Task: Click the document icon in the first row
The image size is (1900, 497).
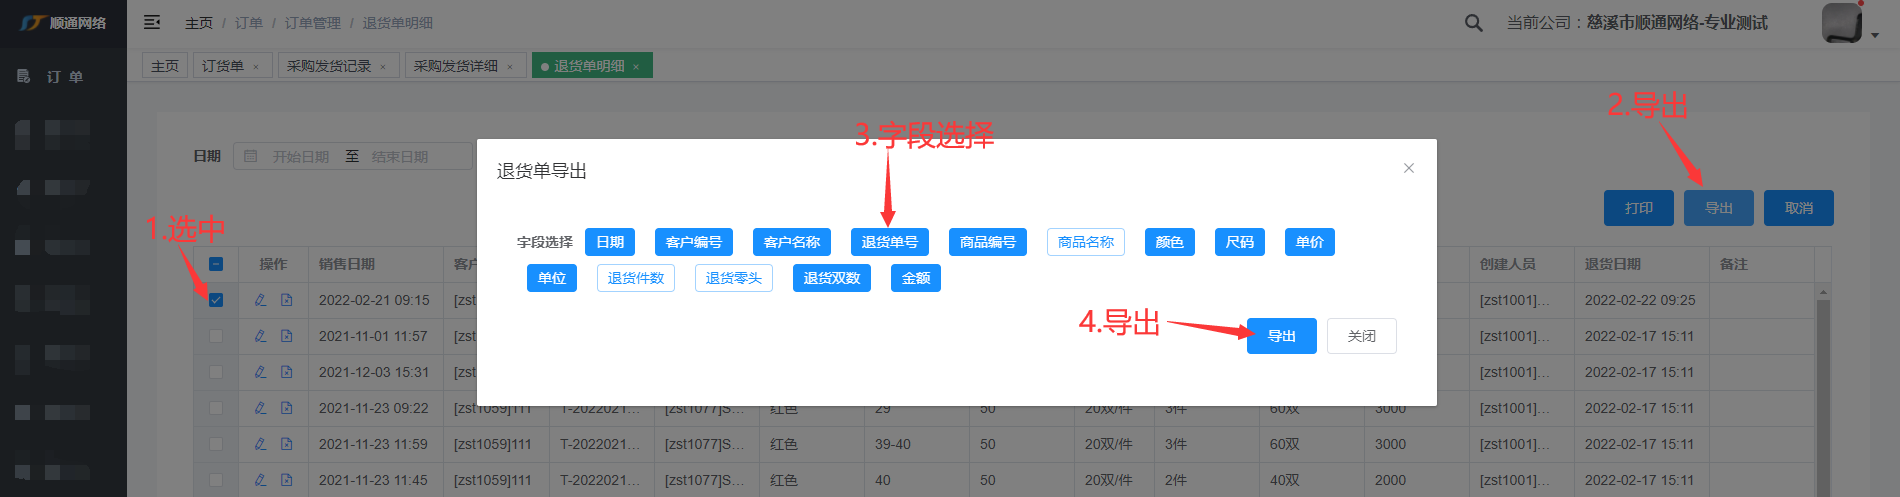Action: tap(287, 300)
